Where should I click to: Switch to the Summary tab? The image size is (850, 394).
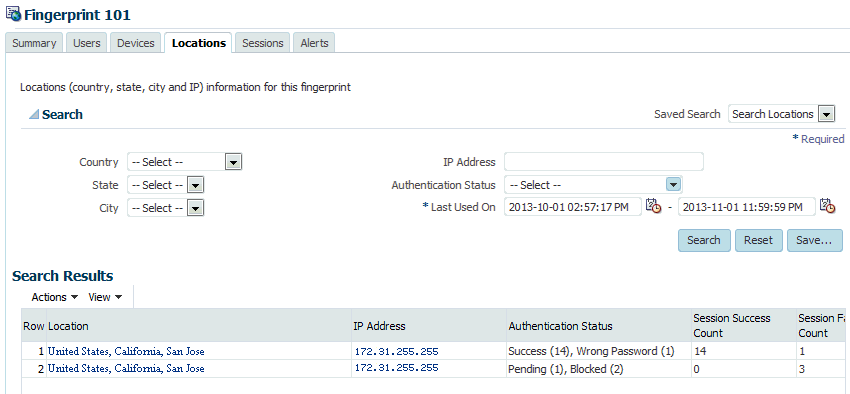(34, 43)
